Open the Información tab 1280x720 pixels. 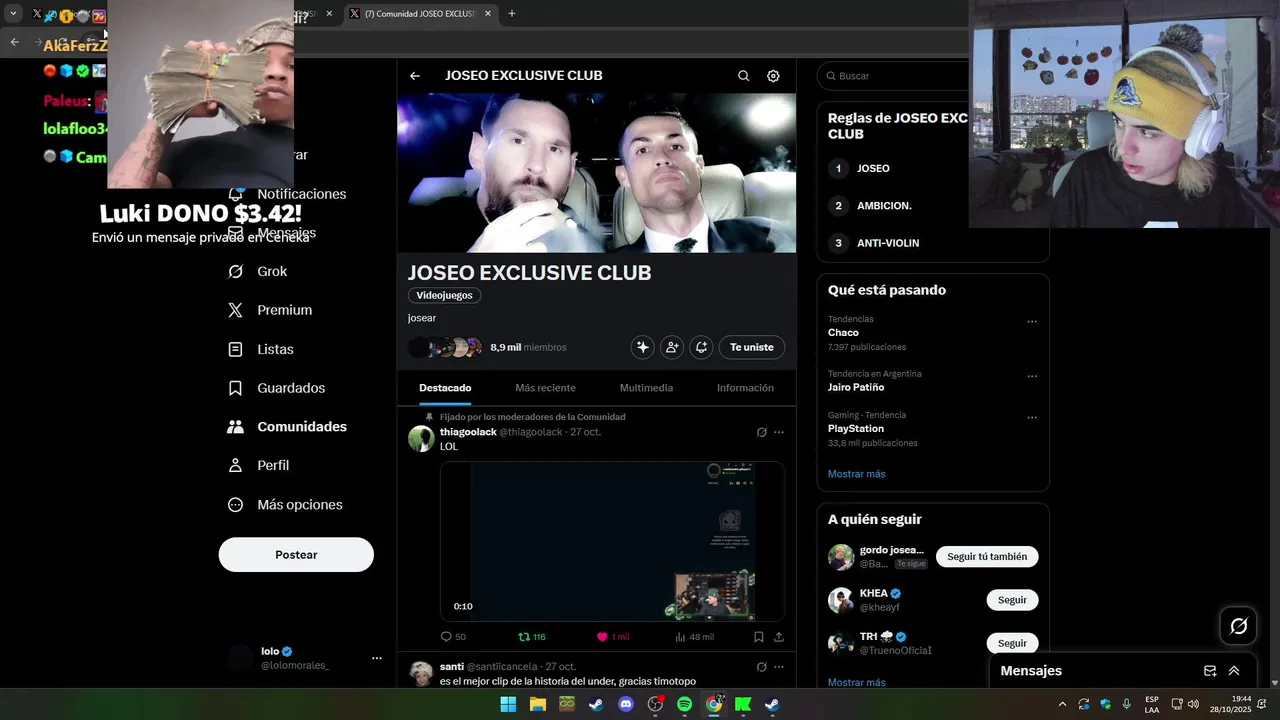pyautogui.click(x=745, y=388)
